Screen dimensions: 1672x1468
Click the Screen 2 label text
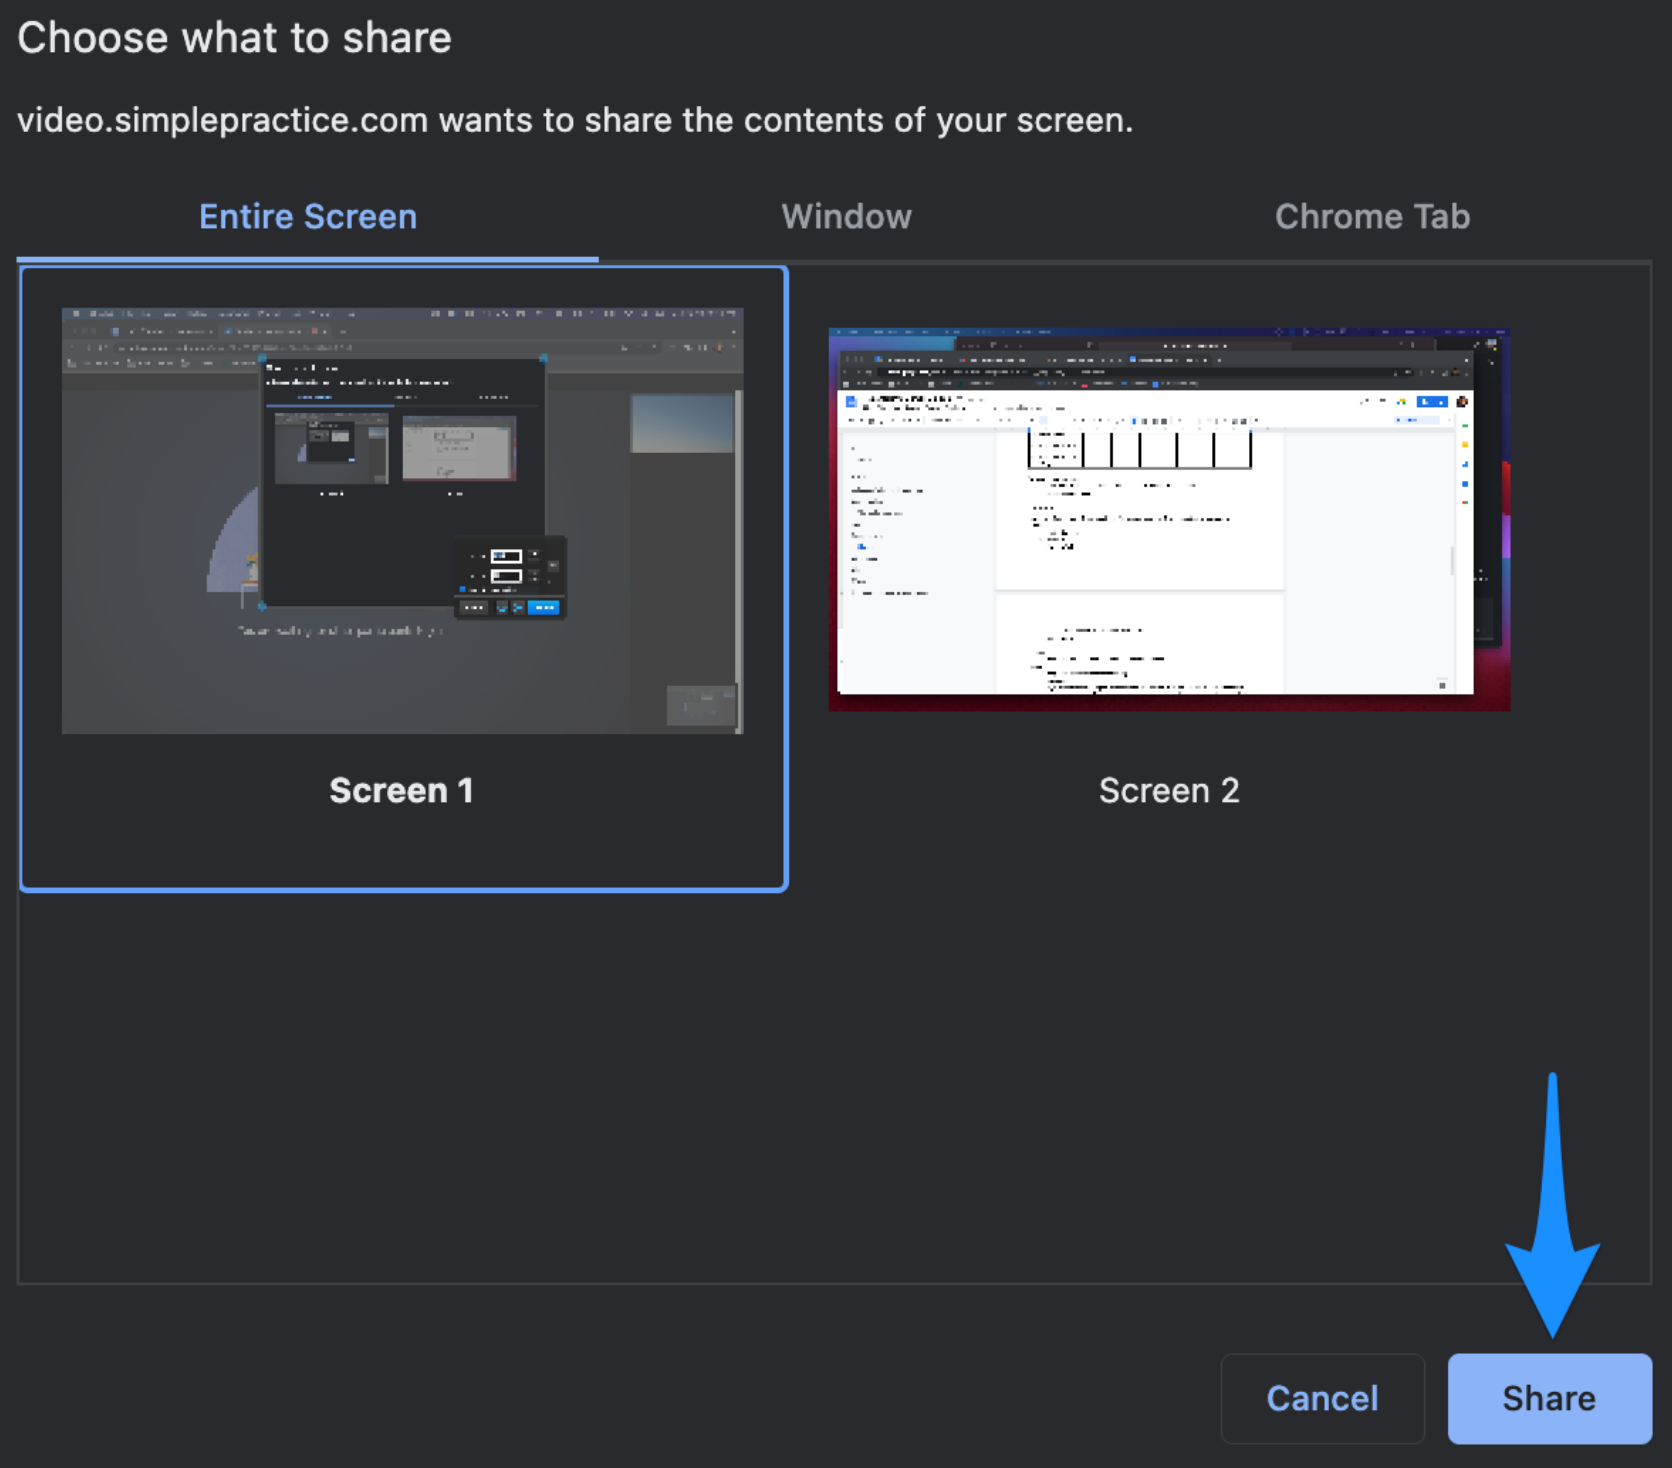tap(1168, 790)
